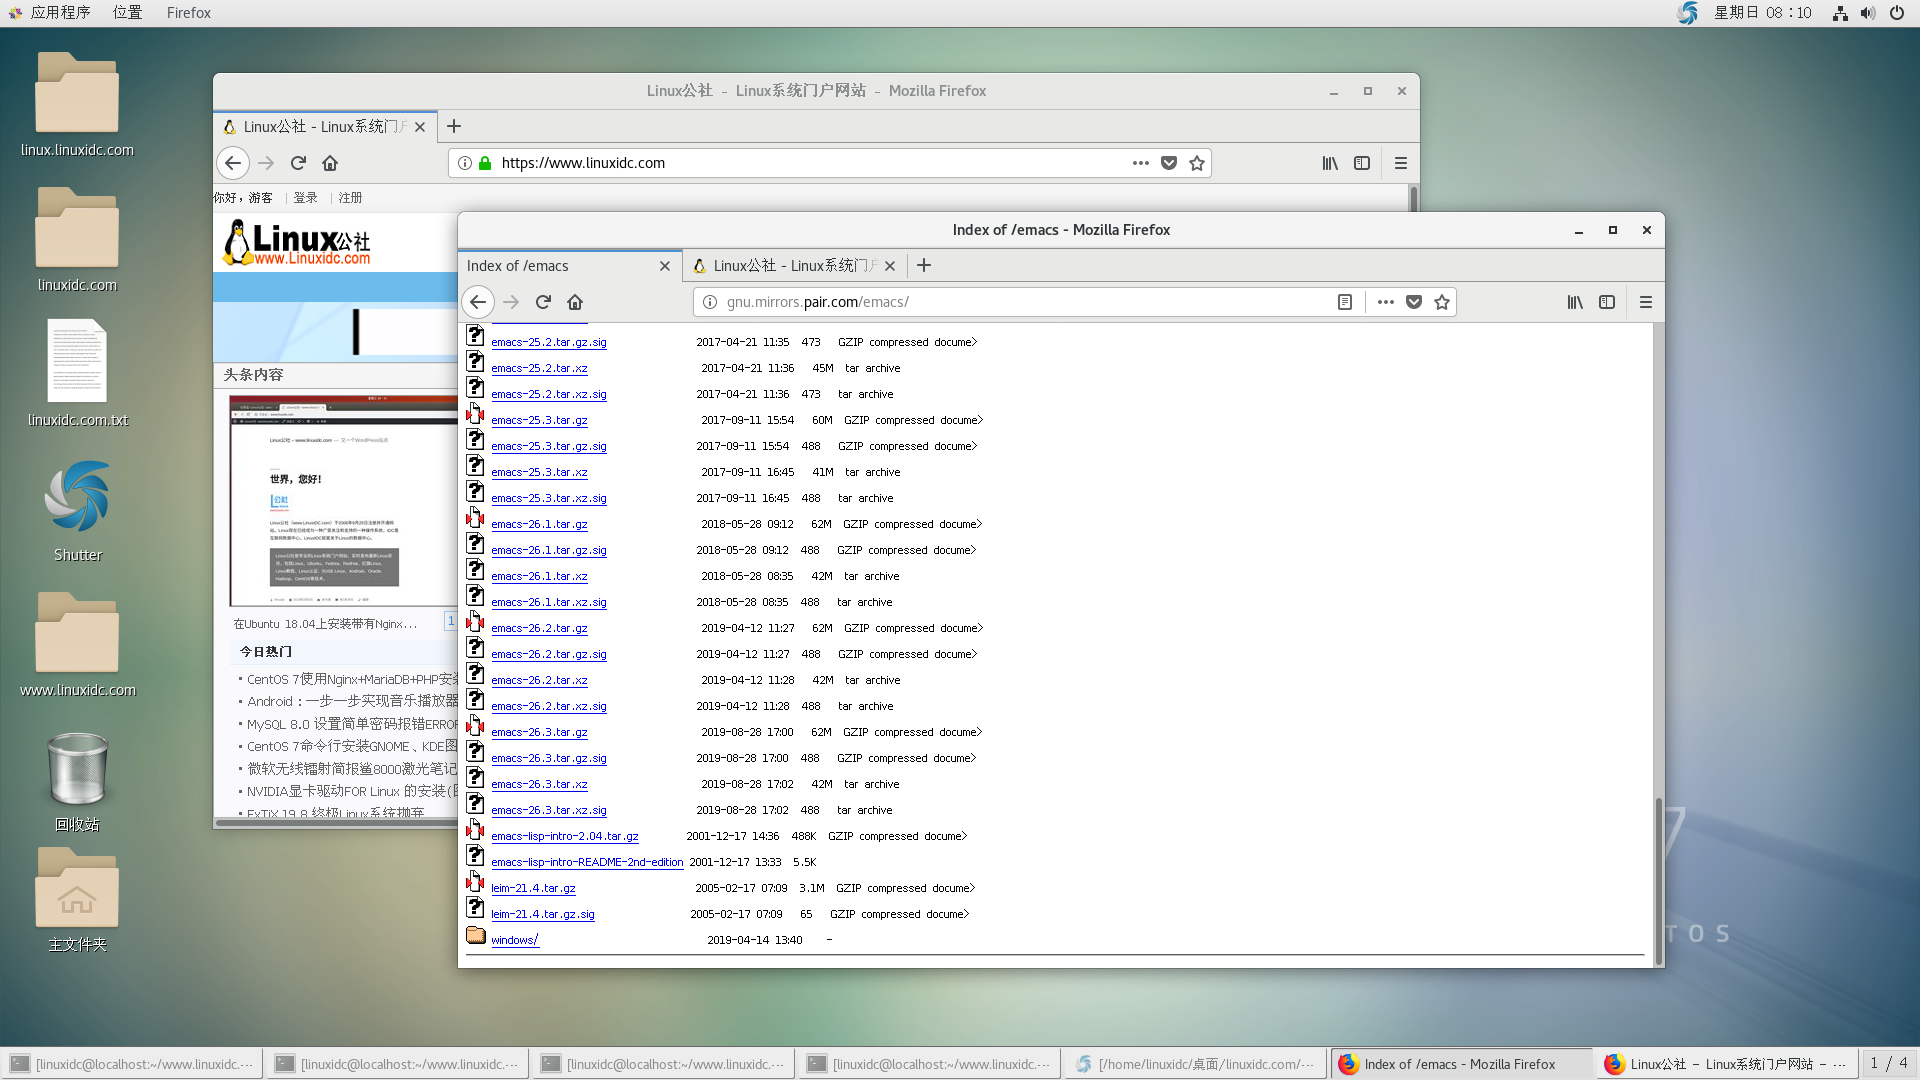Open linuxidc.com.txt file on desktop
This screenshot has width=1920, height=1080.
[x=77, y=374]
